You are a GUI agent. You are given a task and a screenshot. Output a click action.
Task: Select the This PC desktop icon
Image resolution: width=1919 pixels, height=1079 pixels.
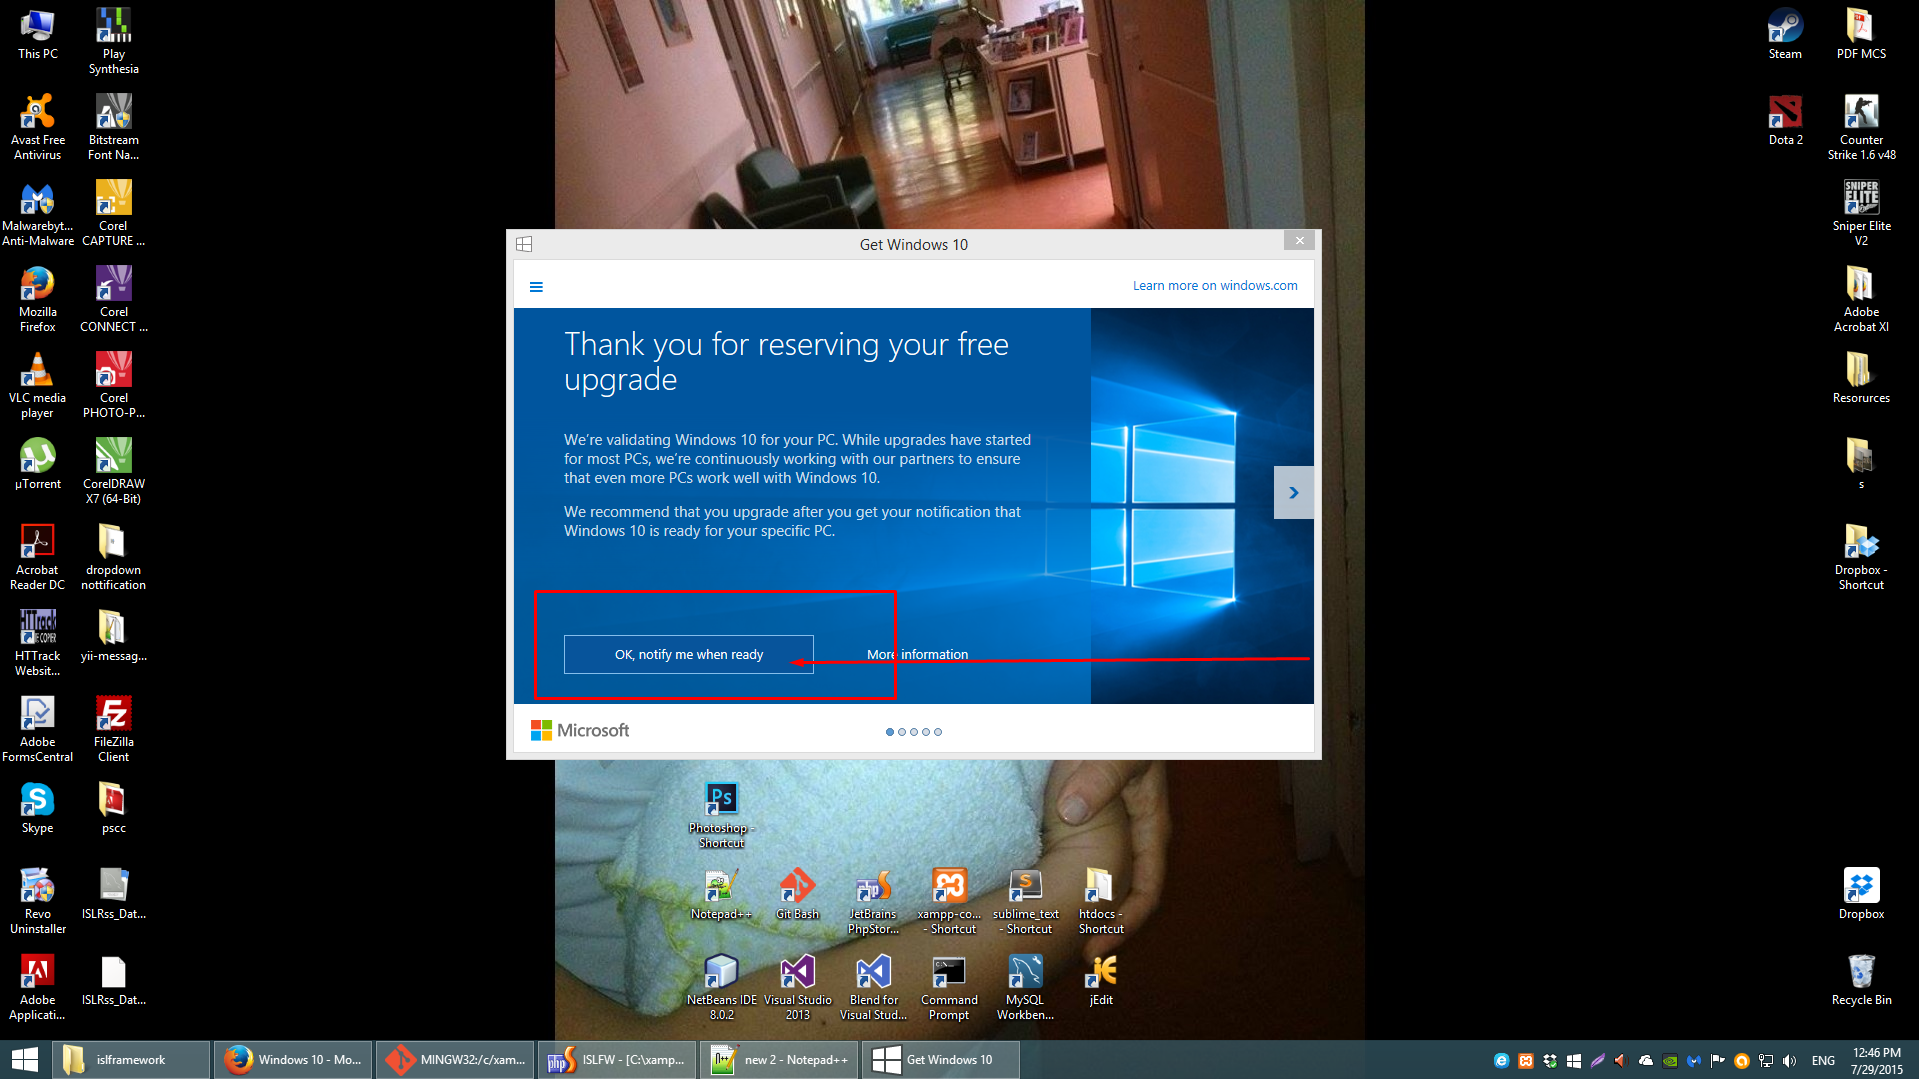click(x=38, y=34)
